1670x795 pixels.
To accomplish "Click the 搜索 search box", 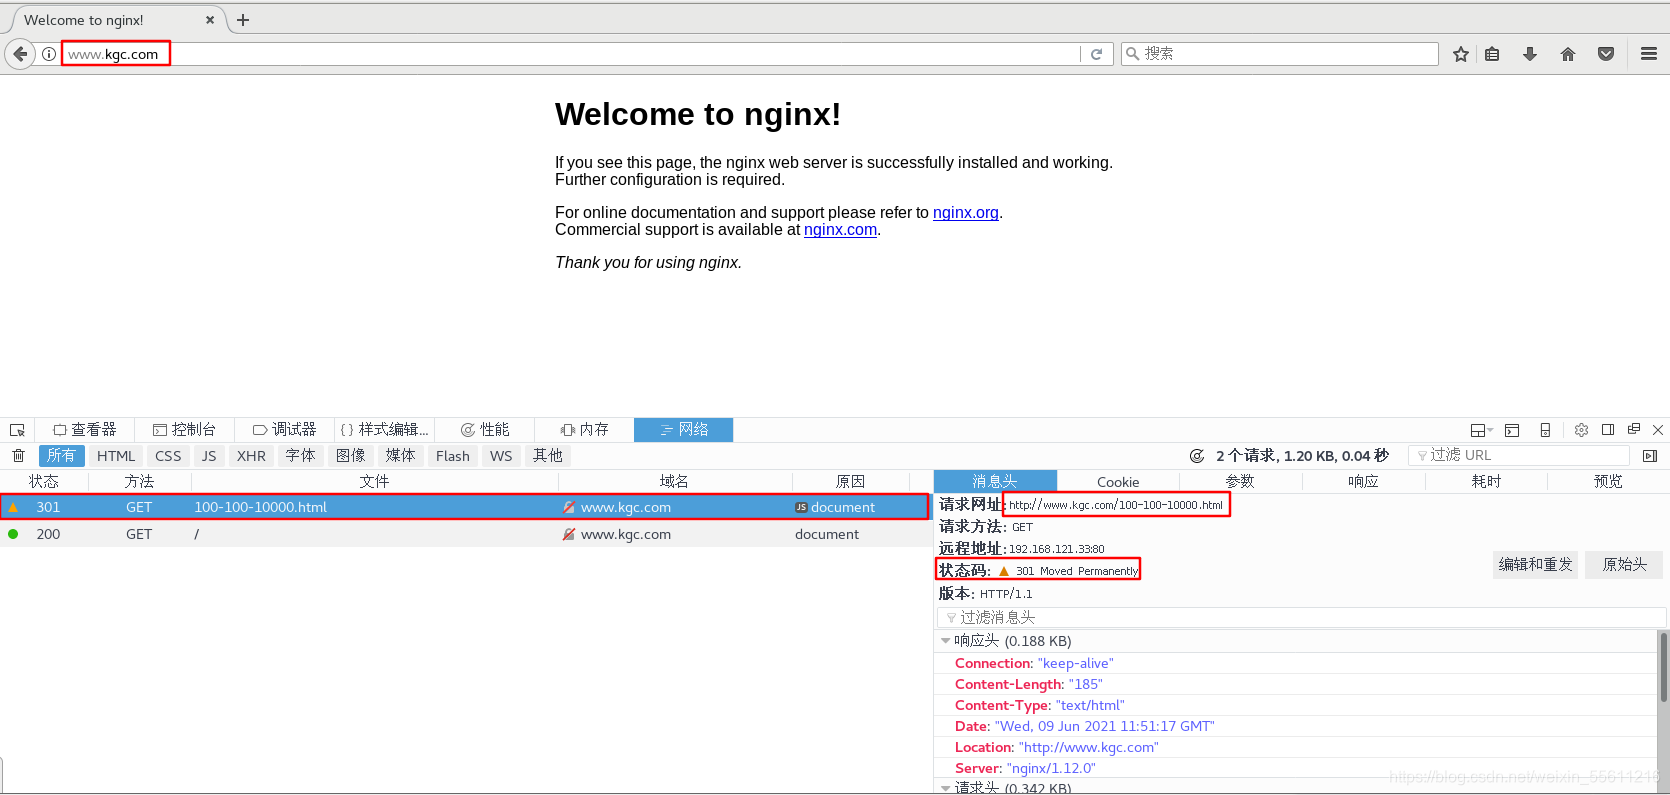I will click(x=1280, y=54).
